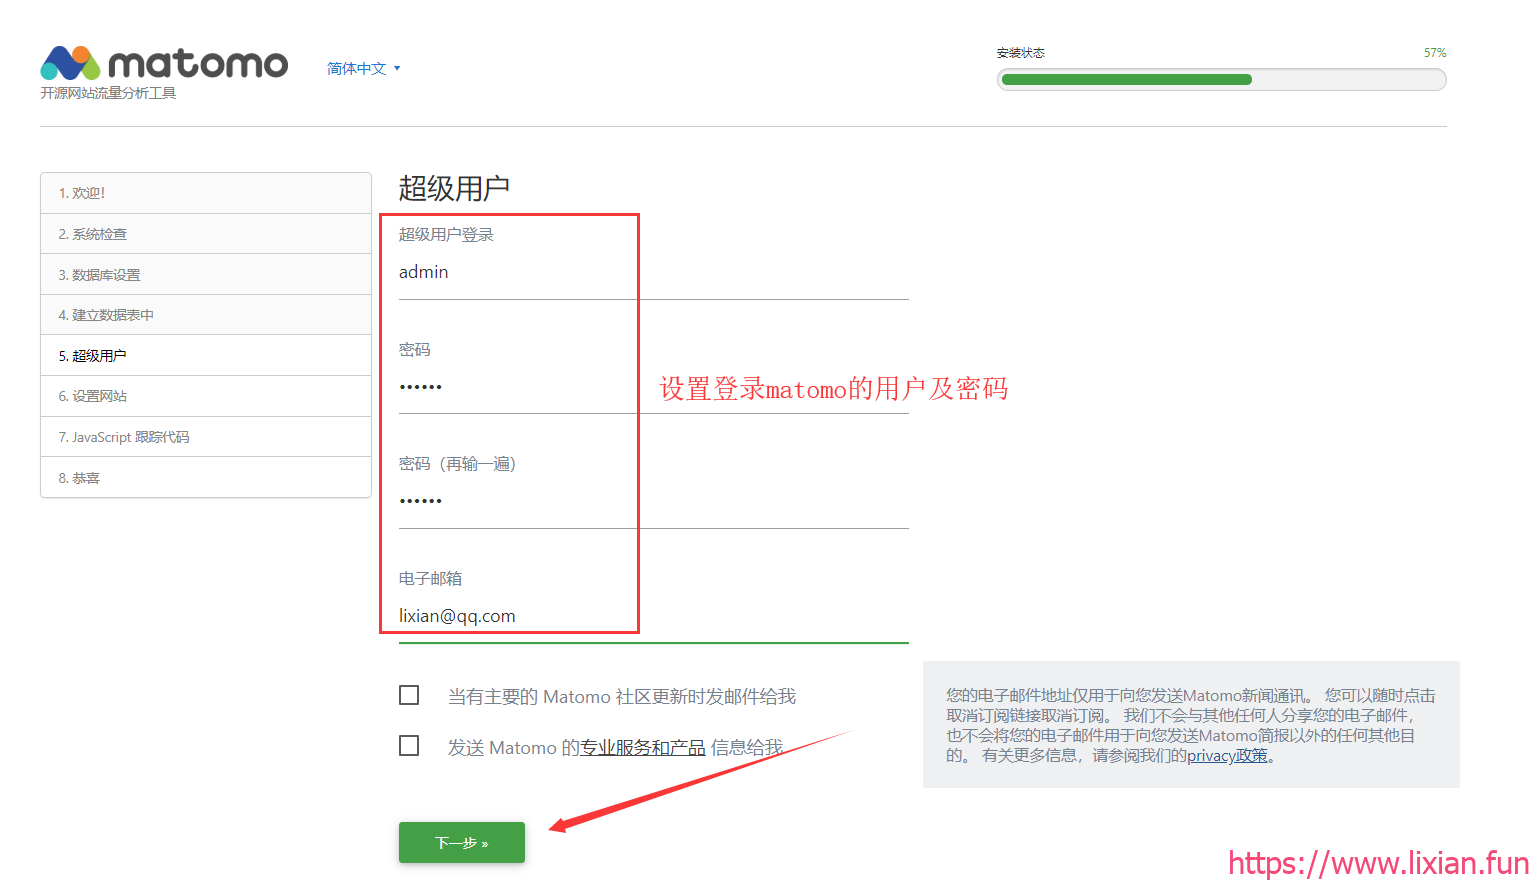This screenshot has height=886, width=1537.
Task: Focus the 电子邮箱 field with lixian@qq.com
Action: click(x=654, y=617)
